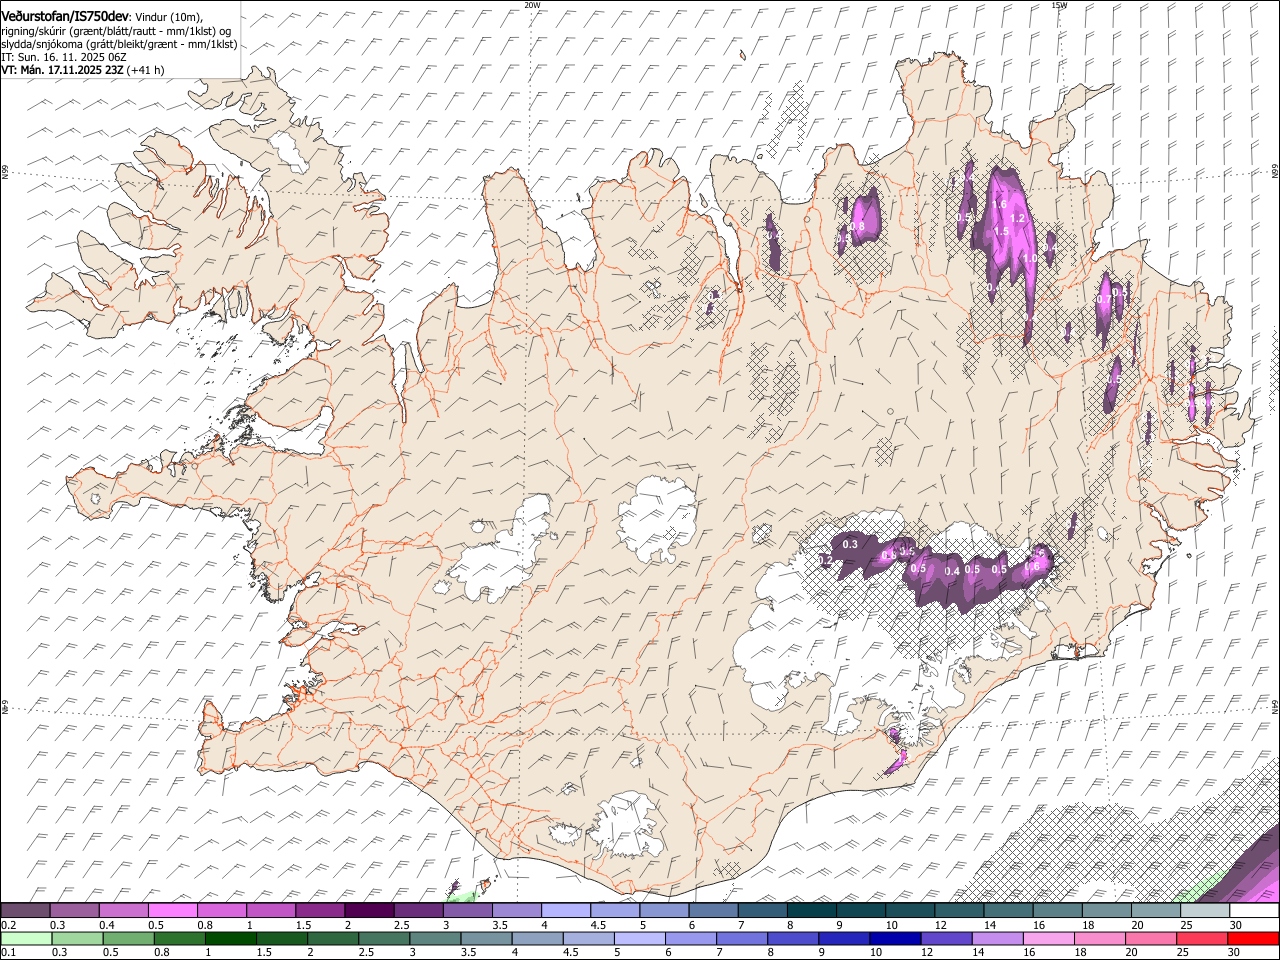Viewport: 1280px width, 960px height.
Task: Select the light pink swatch labeled 16 in lower legend
Action: click(1049, 938)
